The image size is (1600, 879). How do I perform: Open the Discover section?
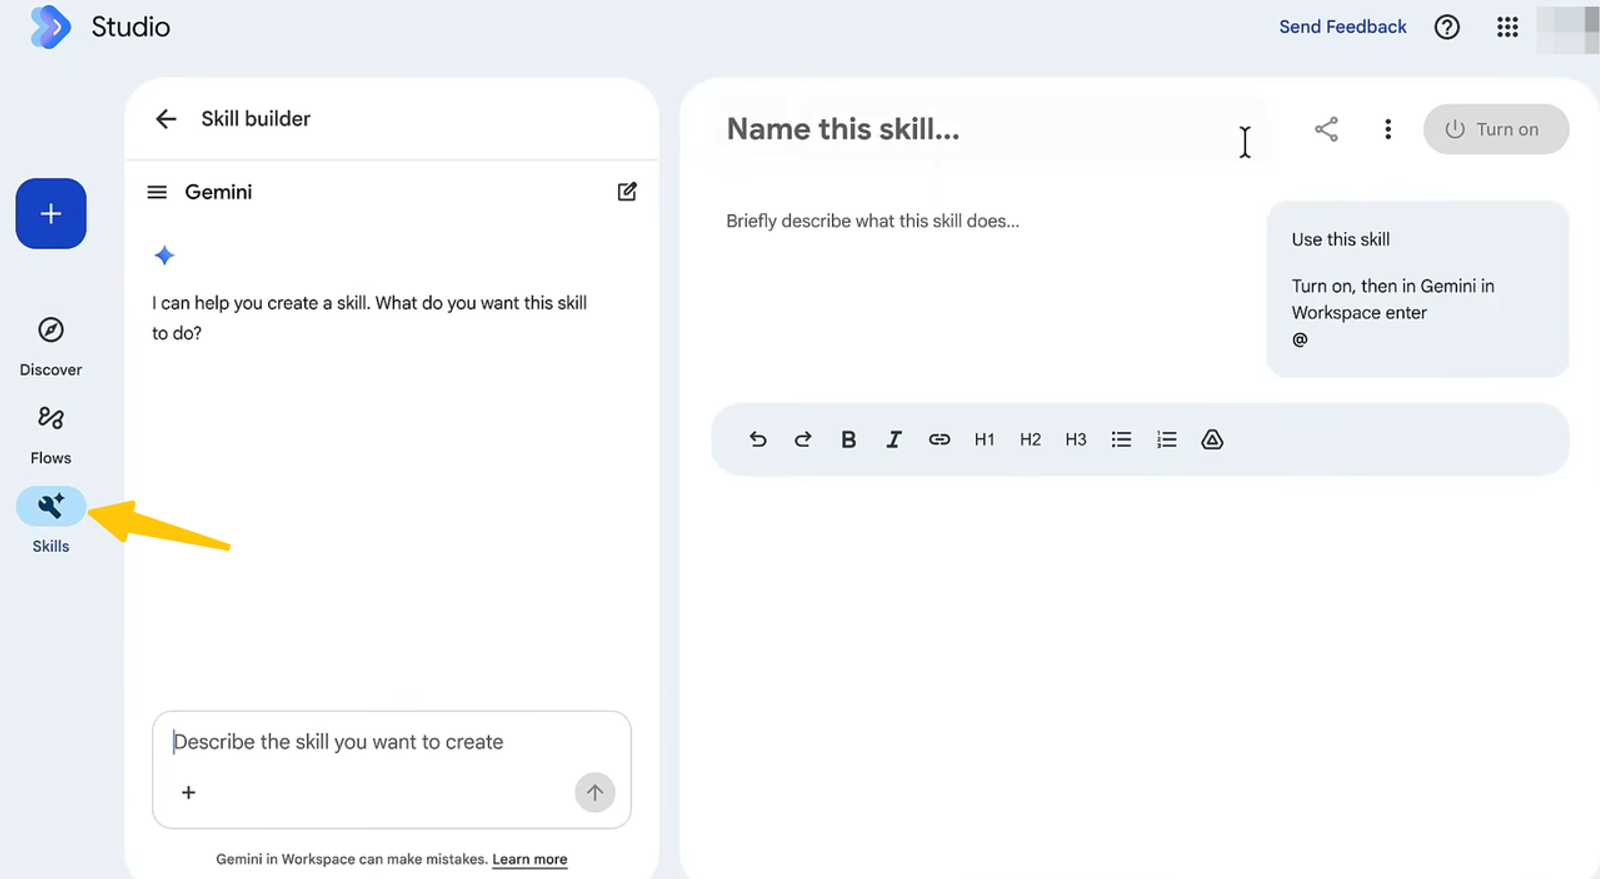51,346
